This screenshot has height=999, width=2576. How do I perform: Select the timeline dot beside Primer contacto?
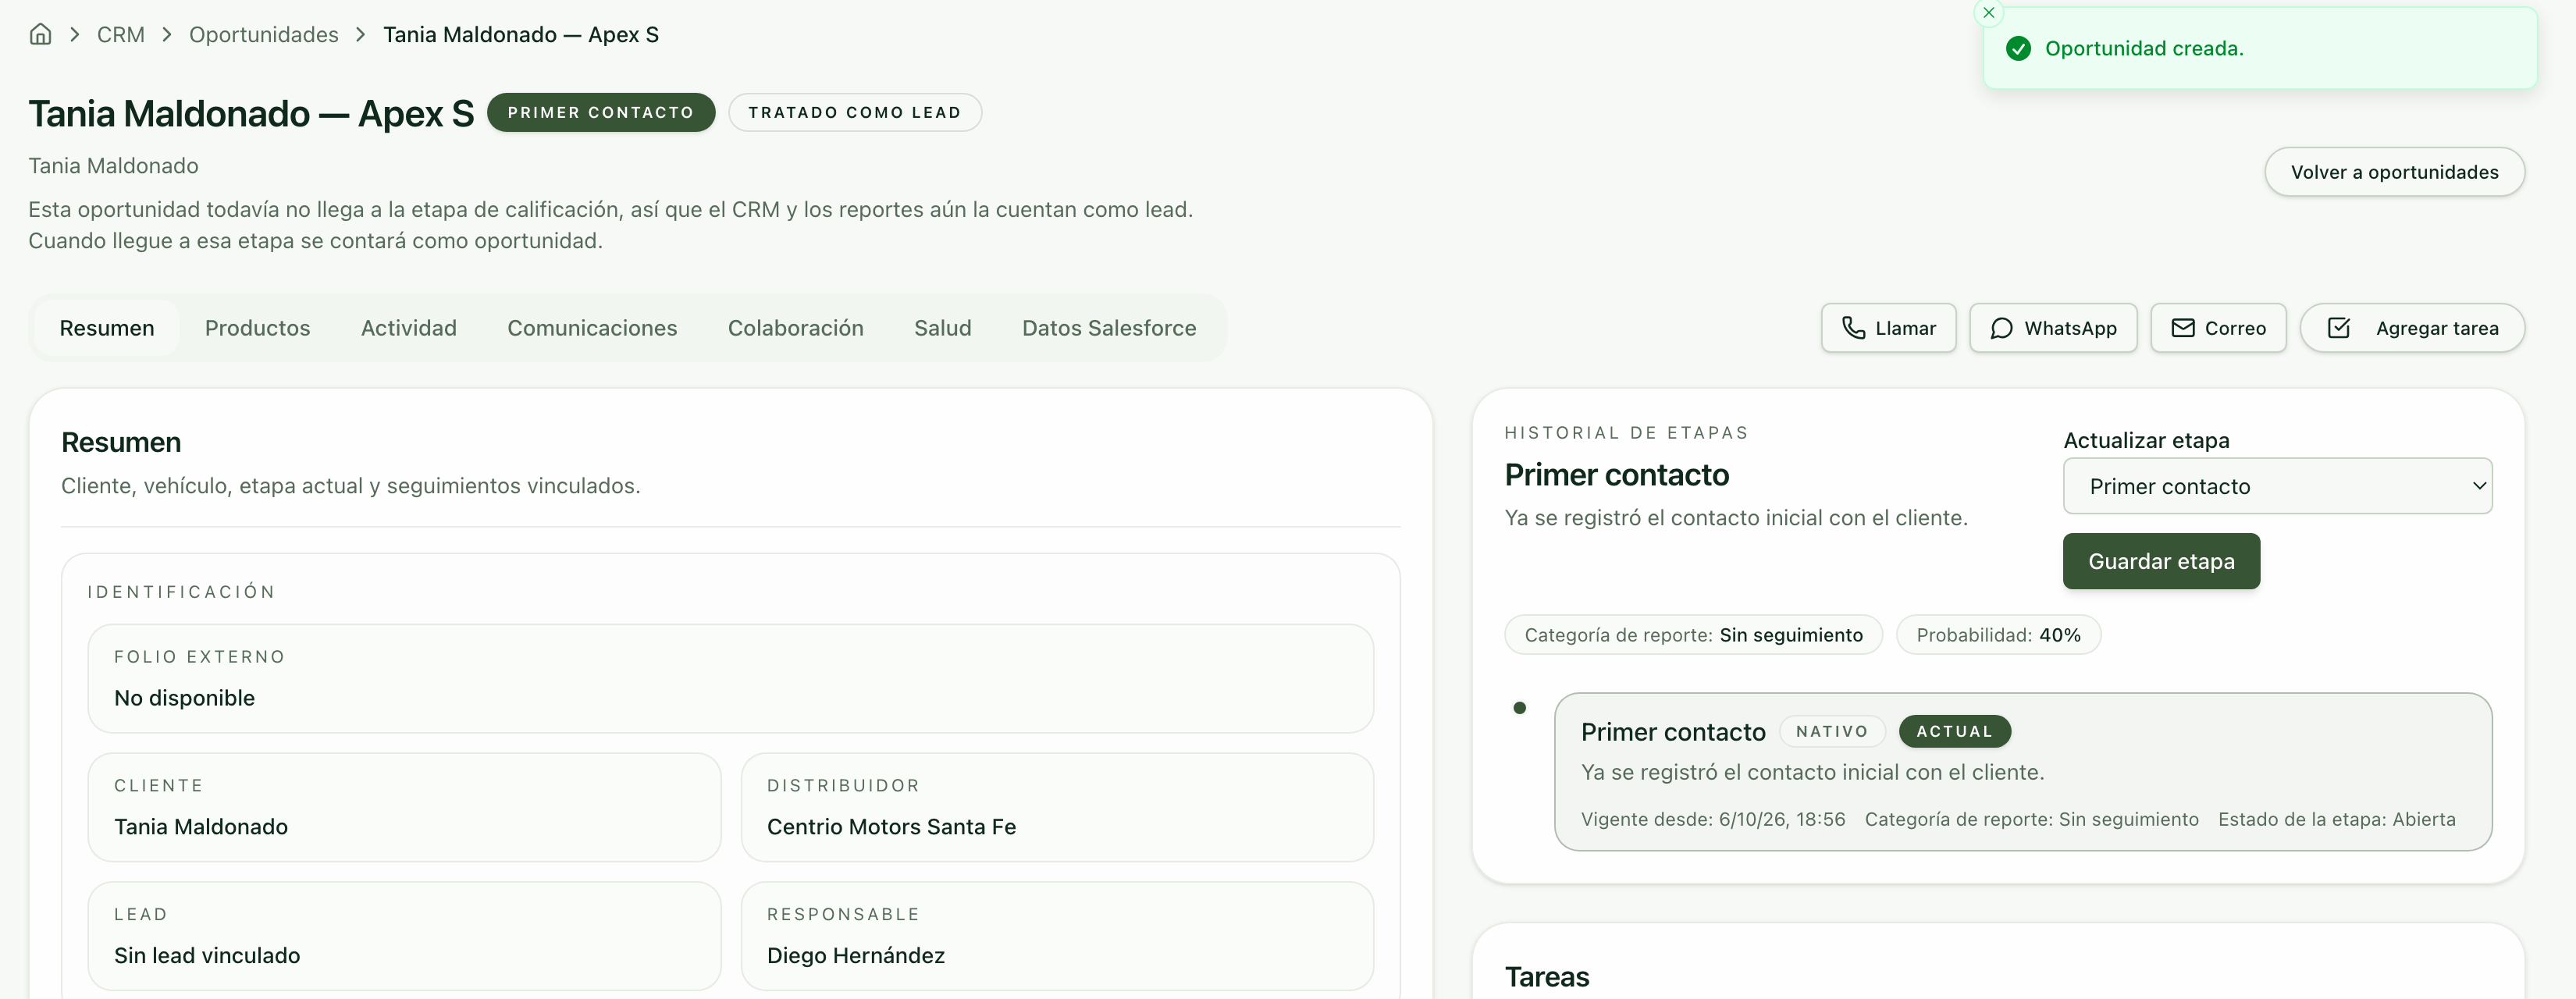click(x=1519, y=708)
